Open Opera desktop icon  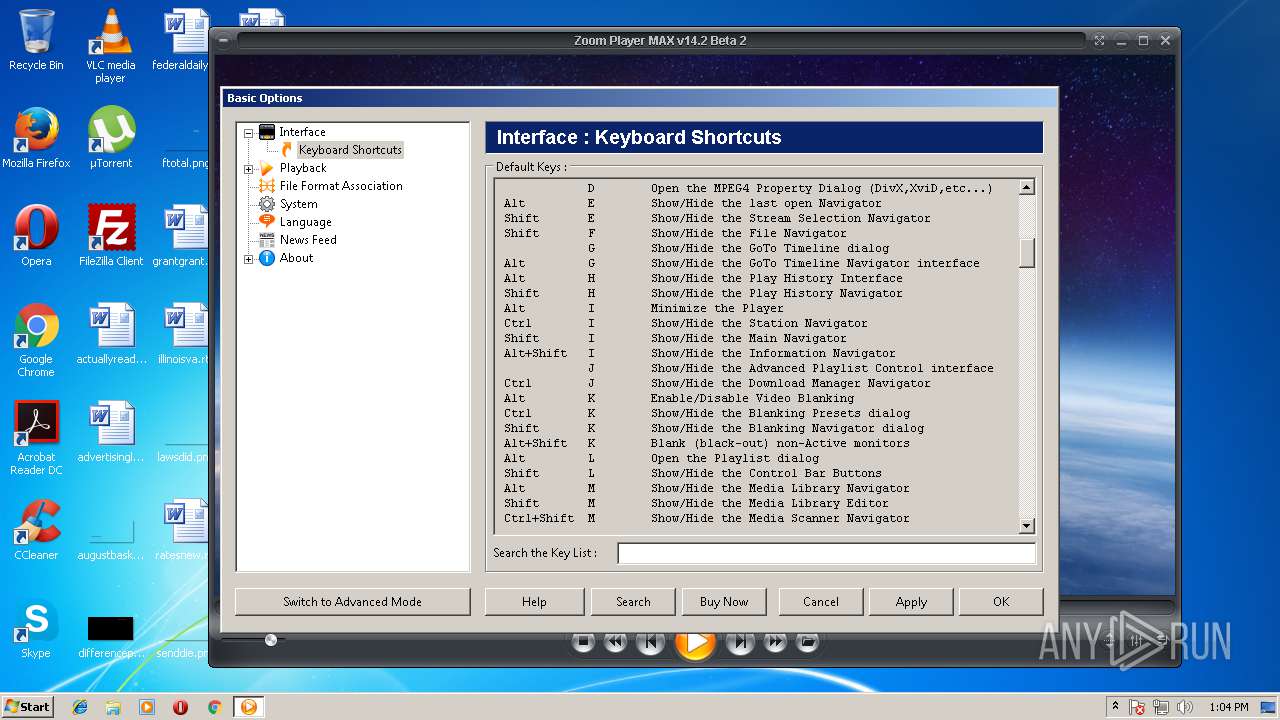(x=36, y=236)
